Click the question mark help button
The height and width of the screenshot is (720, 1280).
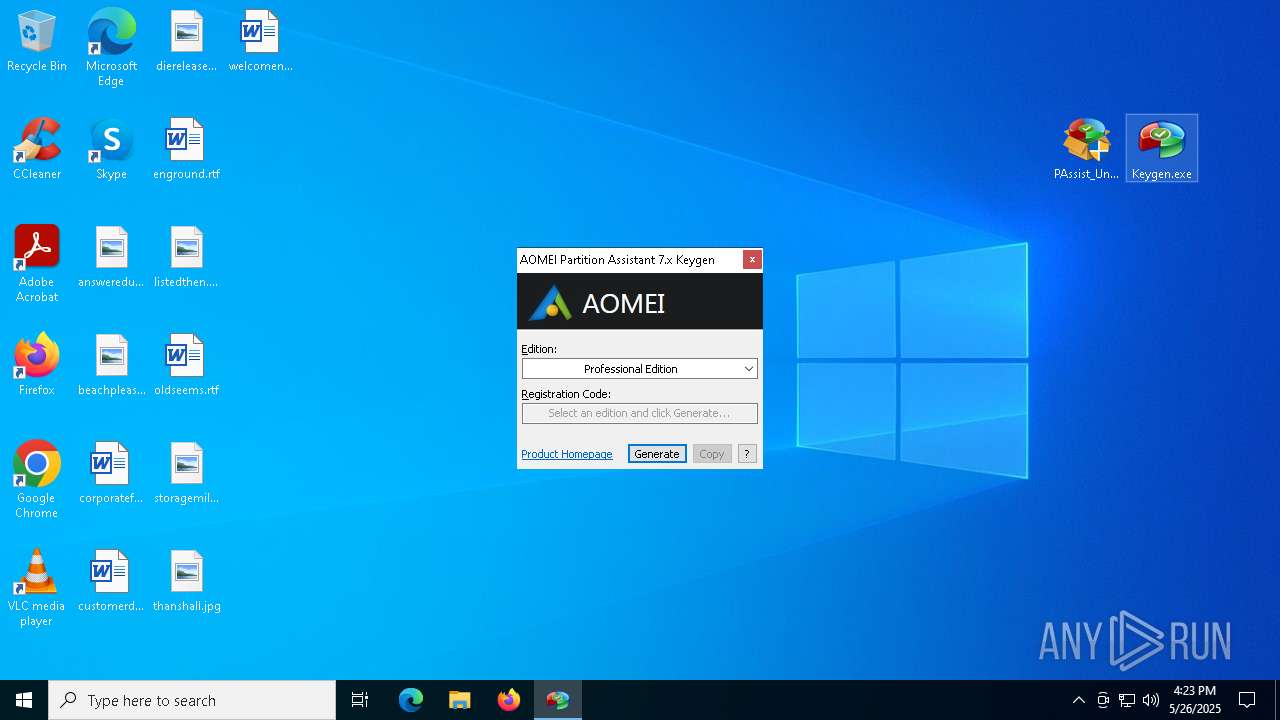coord(747,454)
